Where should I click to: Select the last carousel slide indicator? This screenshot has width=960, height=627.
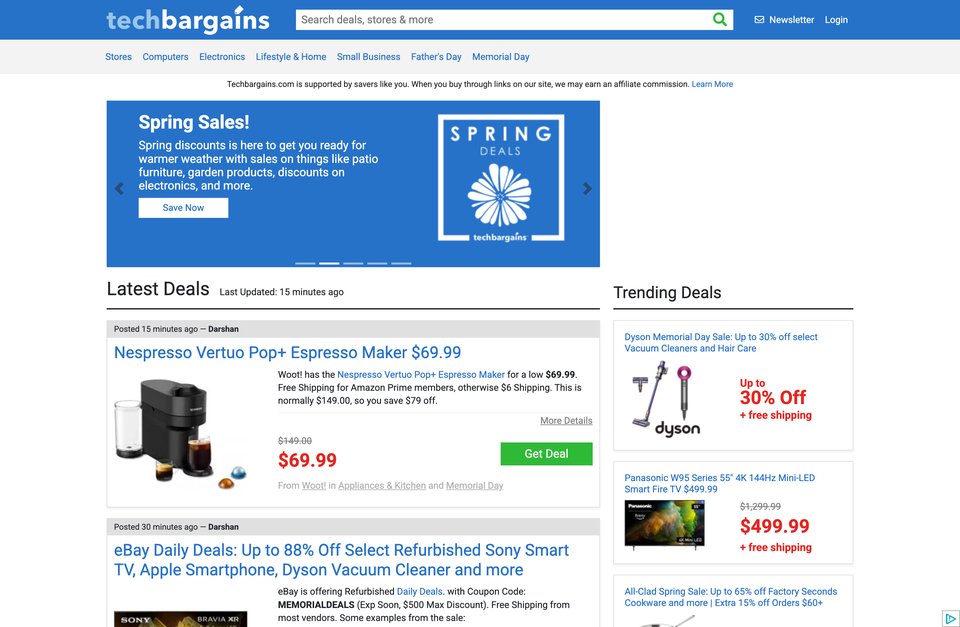401,263
